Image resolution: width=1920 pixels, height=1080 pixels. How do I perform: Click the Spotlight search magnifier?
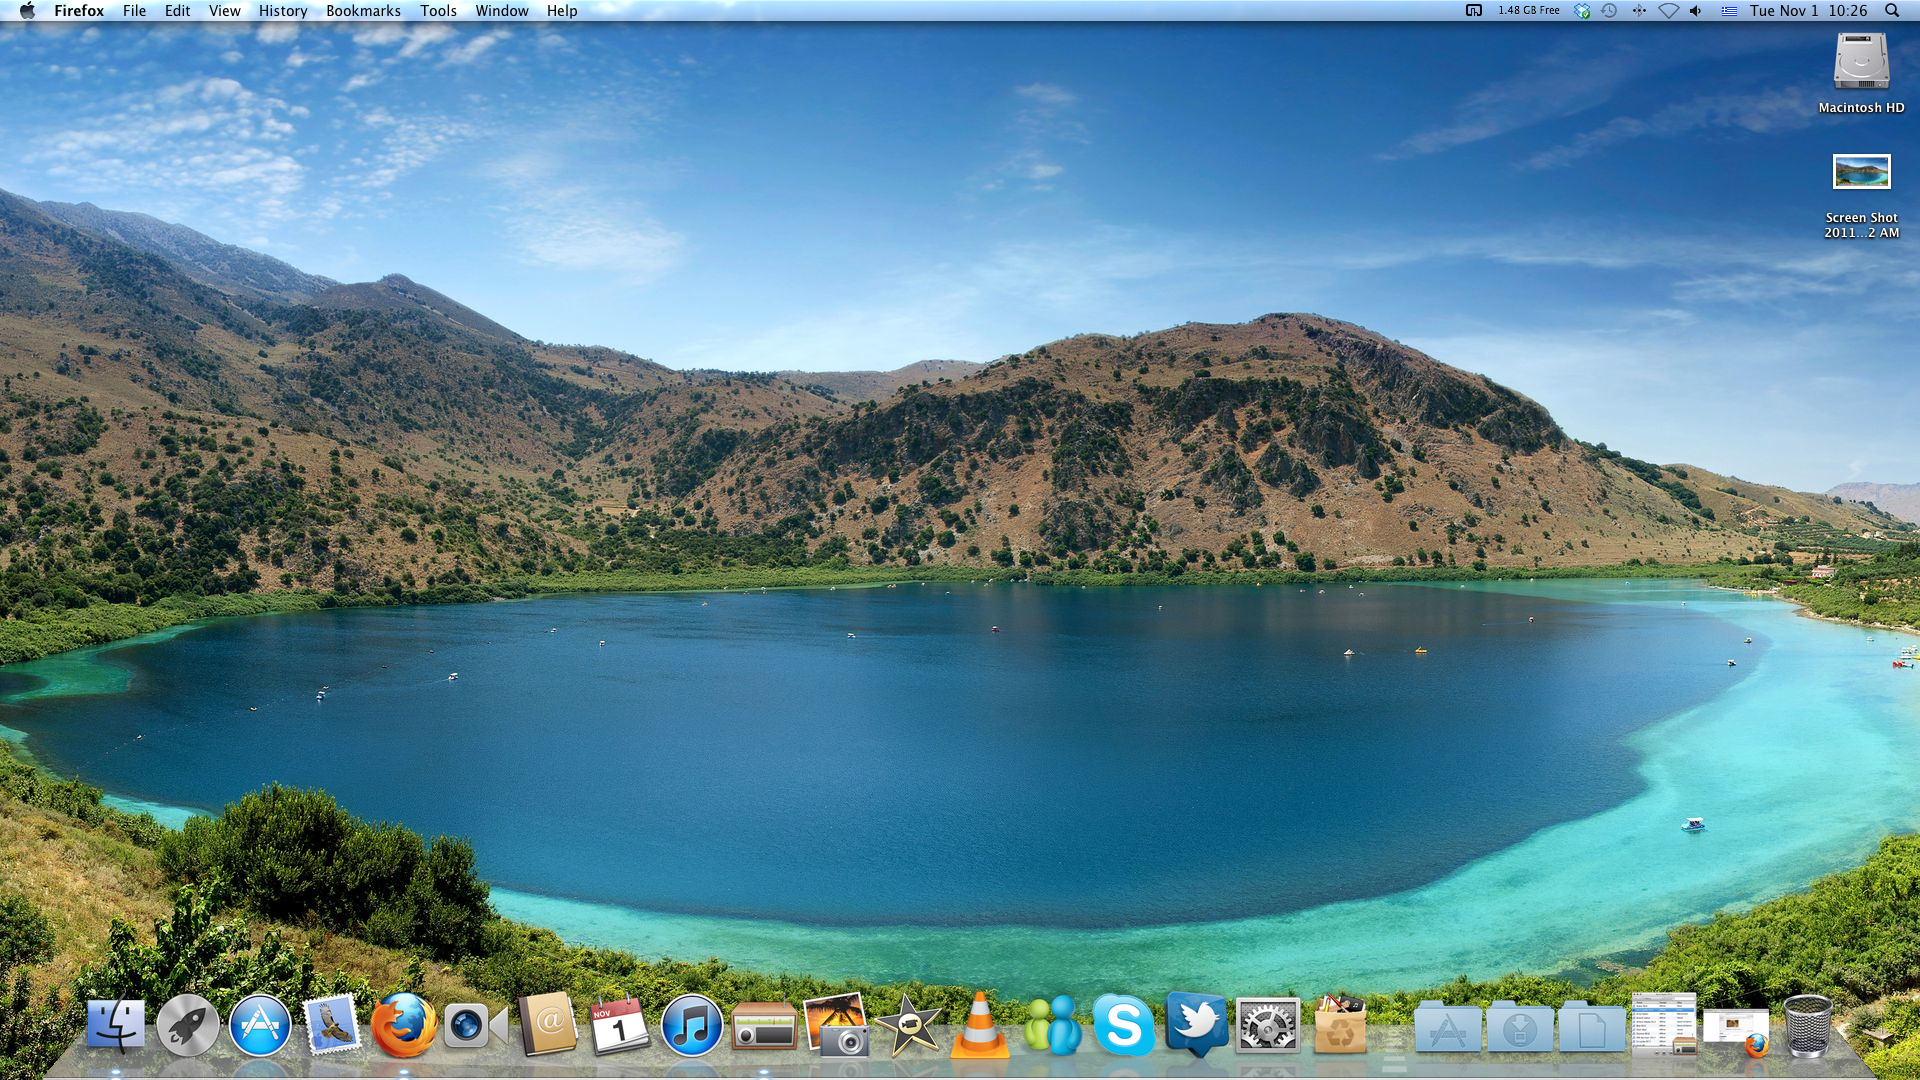click(1892, 11)
